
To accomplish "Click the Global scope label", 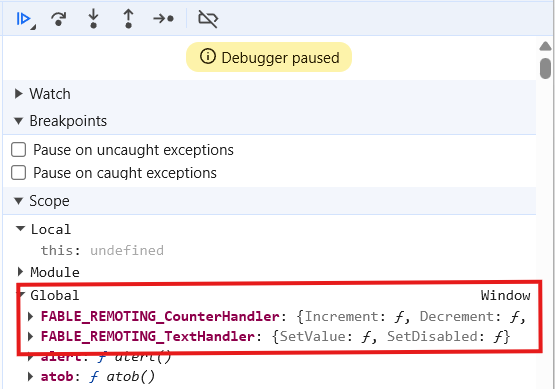I will tap(55, 295).
